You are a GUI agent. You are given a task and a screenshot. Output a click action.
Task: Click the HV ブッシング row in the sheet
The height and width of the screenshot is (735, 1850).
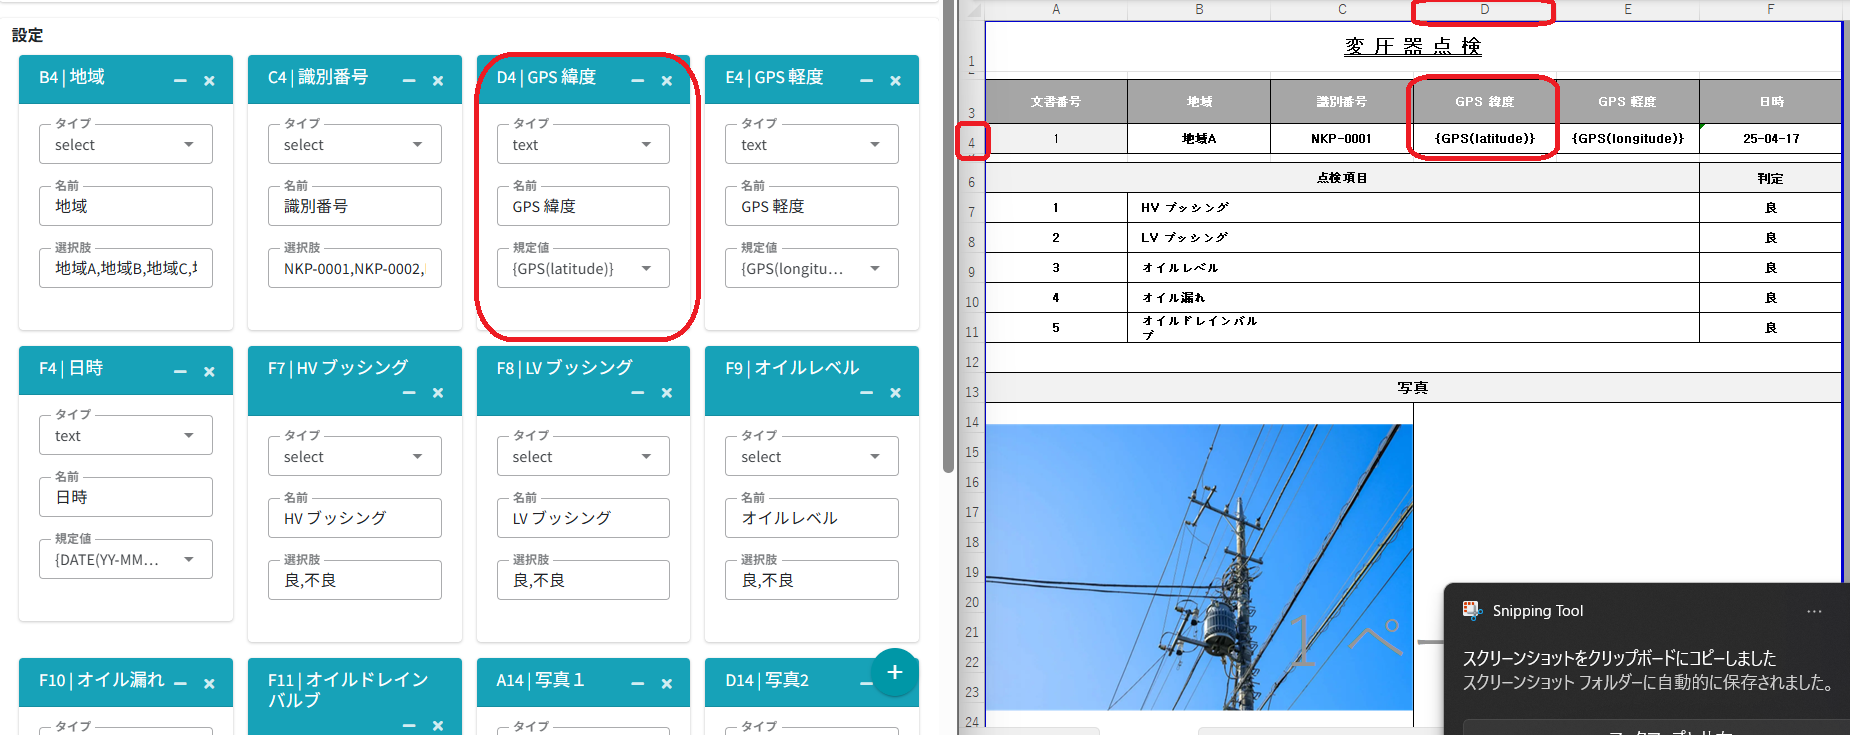tap(1413, 208)
